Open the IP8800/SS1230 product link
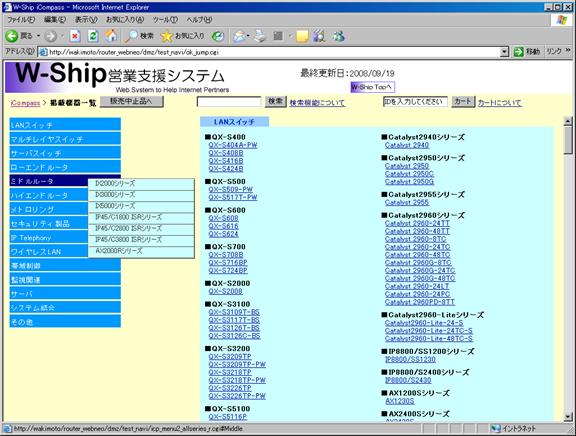The width and height of the screenshot is (576, 436). (410, 359)
